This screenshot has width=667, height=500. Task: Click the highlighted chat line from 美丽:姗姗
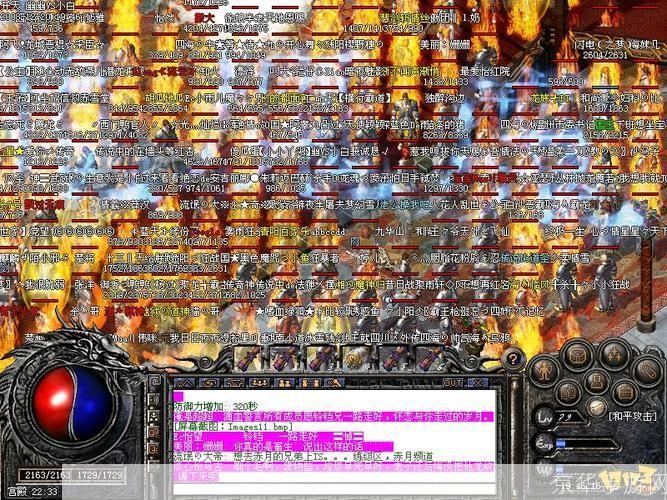pyautogui.click(x=283, y=446)
